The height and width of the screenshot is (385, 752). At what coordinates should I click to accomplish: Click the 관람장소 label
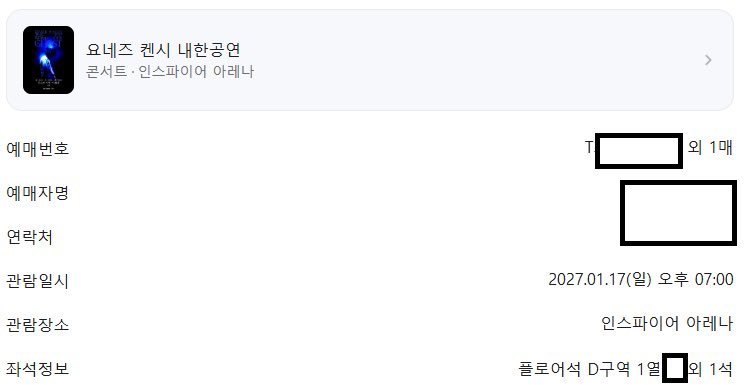coord(37,325)
